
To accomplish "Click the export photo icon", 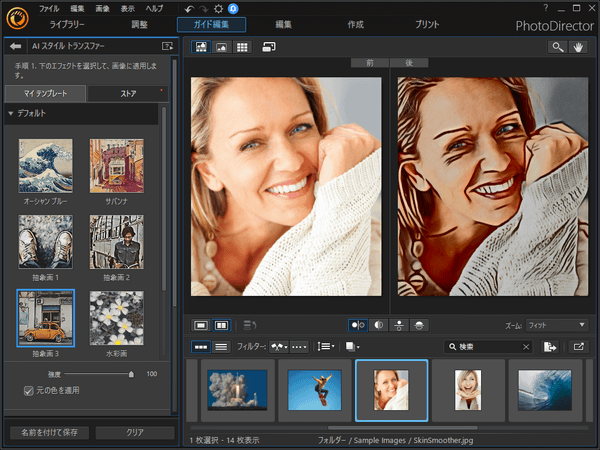I will click(x=550, y=347).
